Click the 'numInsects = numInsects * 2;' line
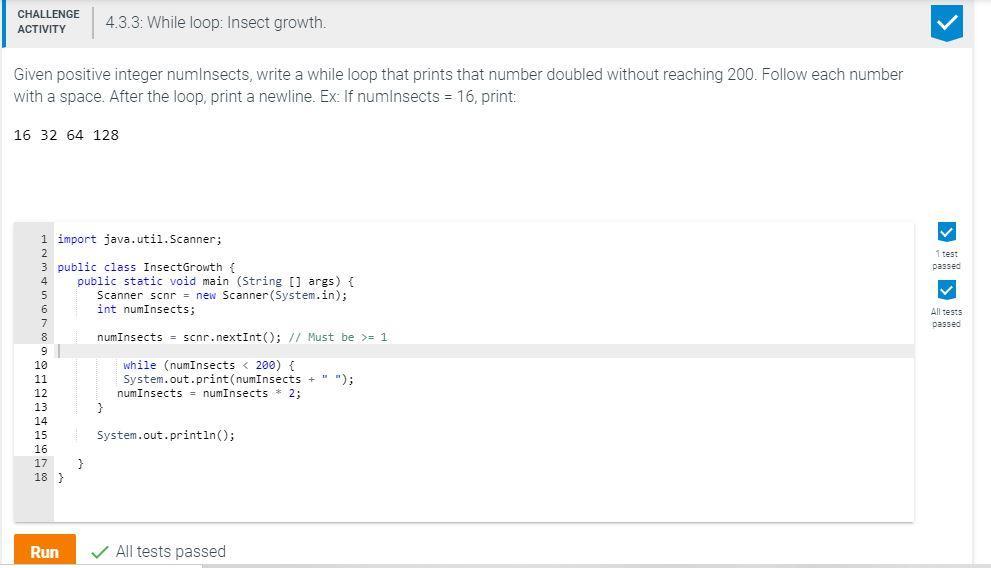The image size is (991, 568). [x=209, y=393]
